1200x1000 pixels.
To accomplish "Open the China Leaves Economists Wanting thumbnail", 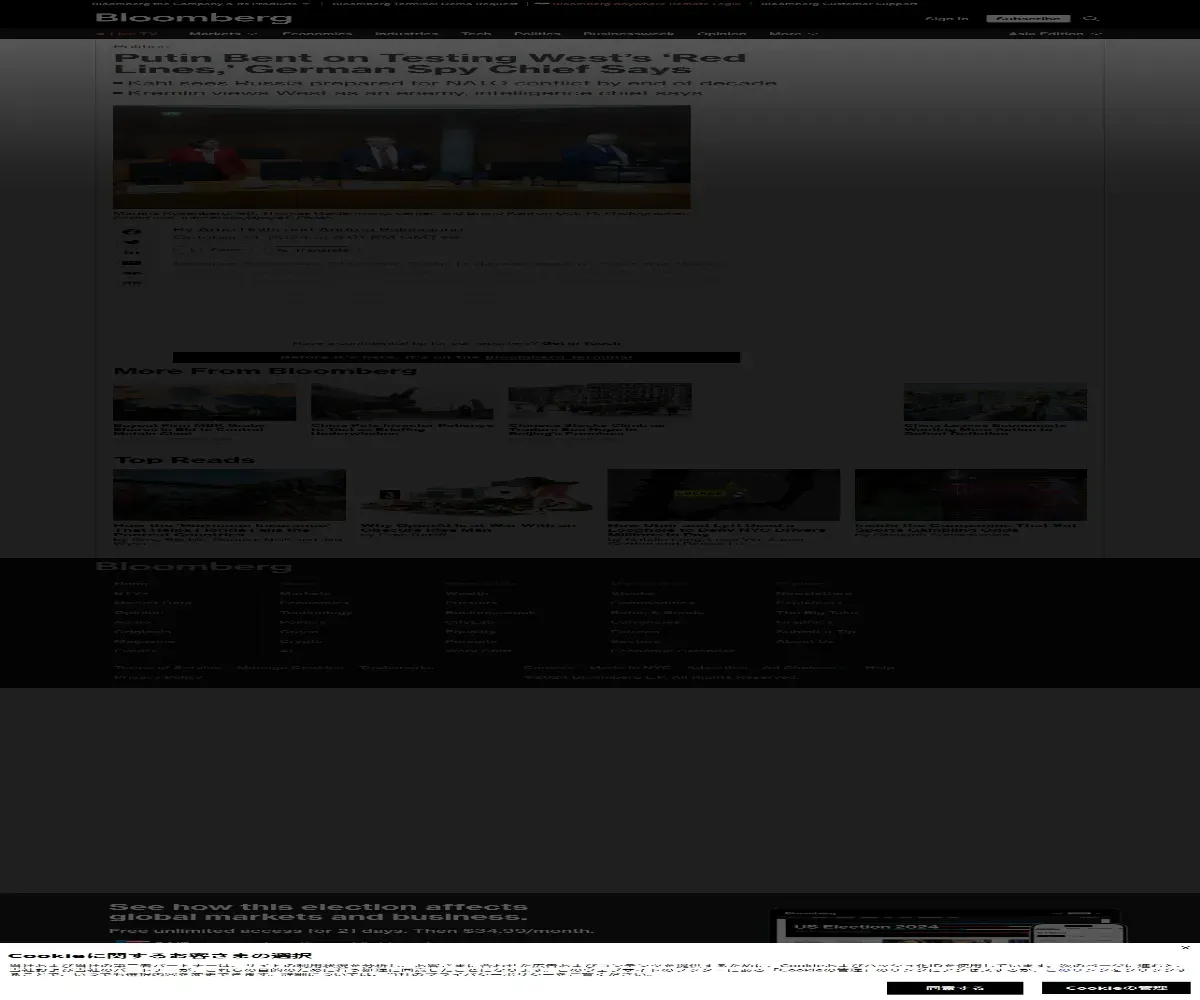I will tap(995, 401).
